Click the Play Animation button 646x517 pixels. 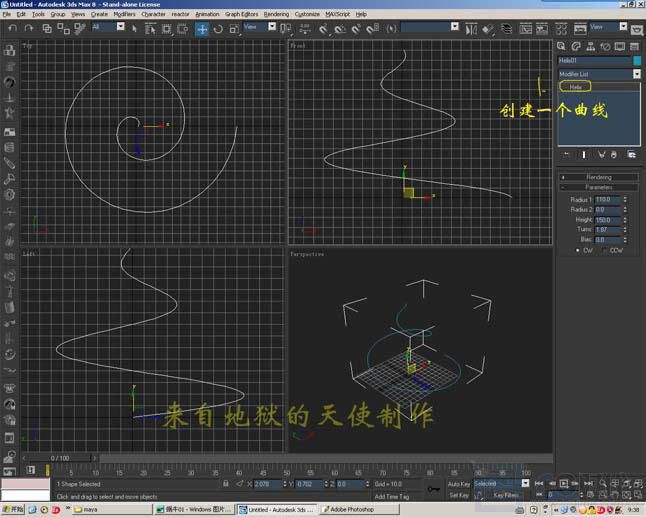[x=564, y=483]
